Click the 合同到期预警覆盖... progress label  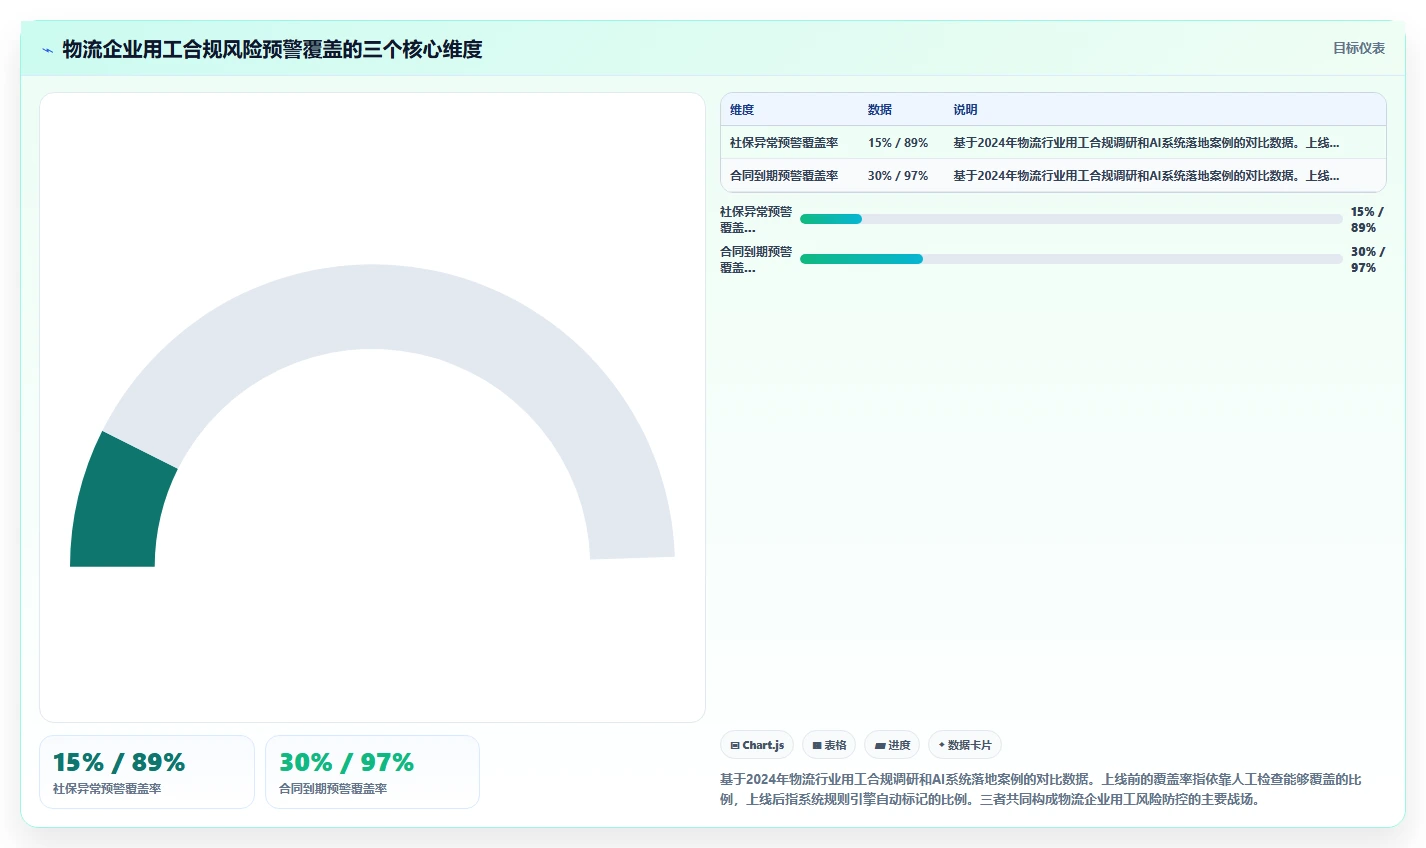click(x=756, y=260)
